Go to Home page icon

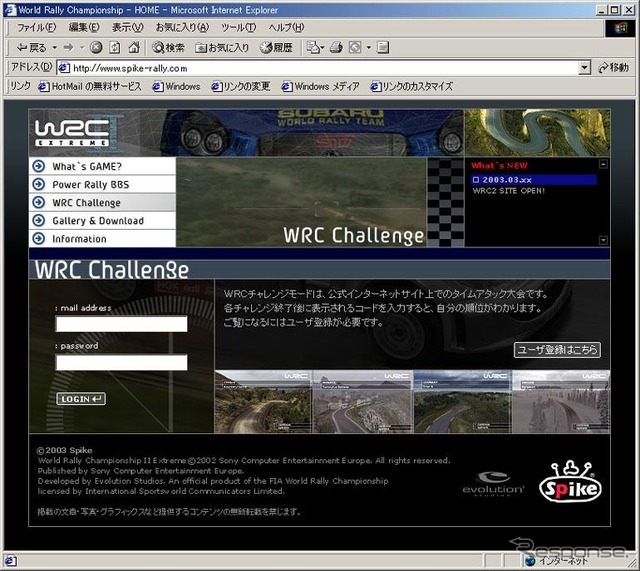[134, 48]
